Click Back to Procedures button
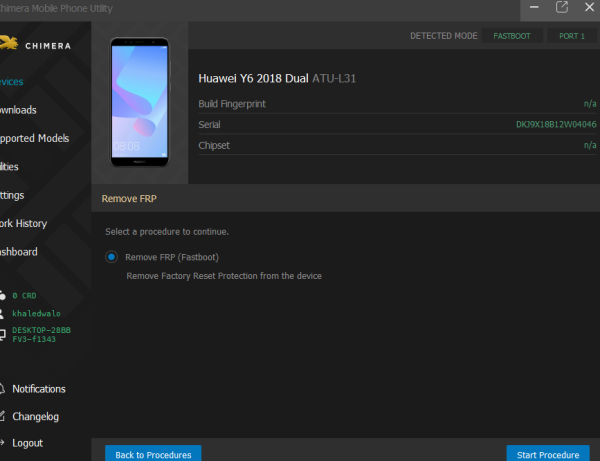 [153, 454]
